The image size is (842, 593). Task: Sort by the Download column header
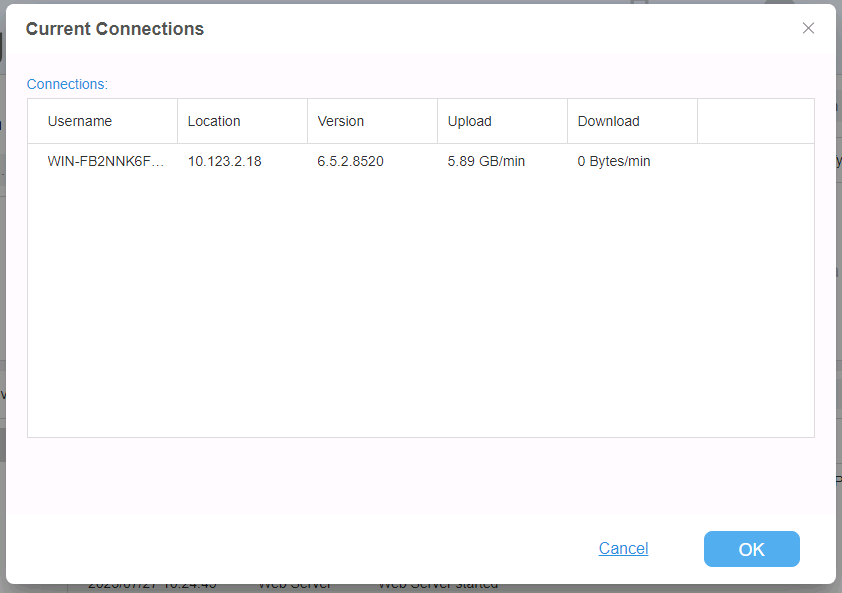(x=608, y=121)
